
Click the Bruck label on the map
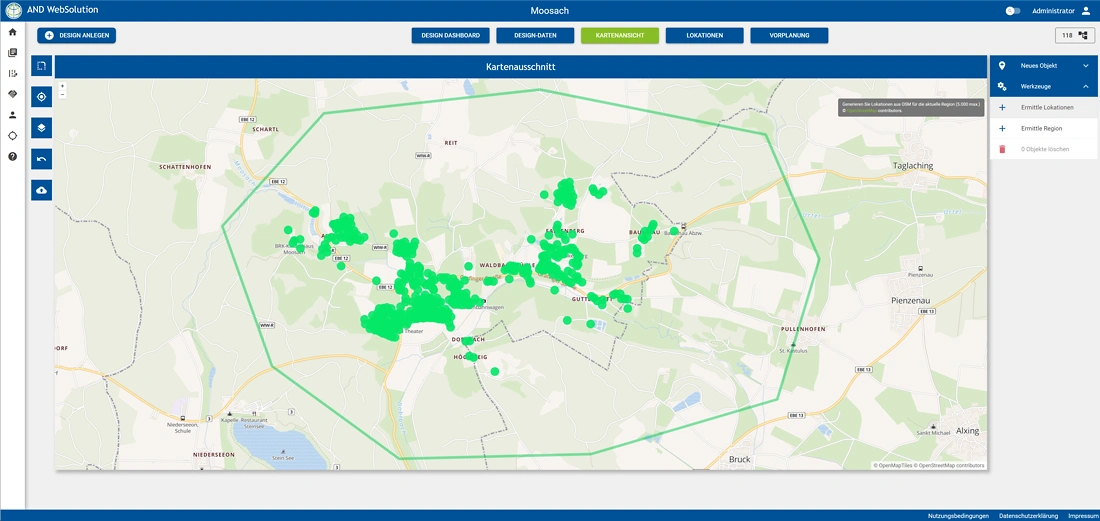(739, 459)
